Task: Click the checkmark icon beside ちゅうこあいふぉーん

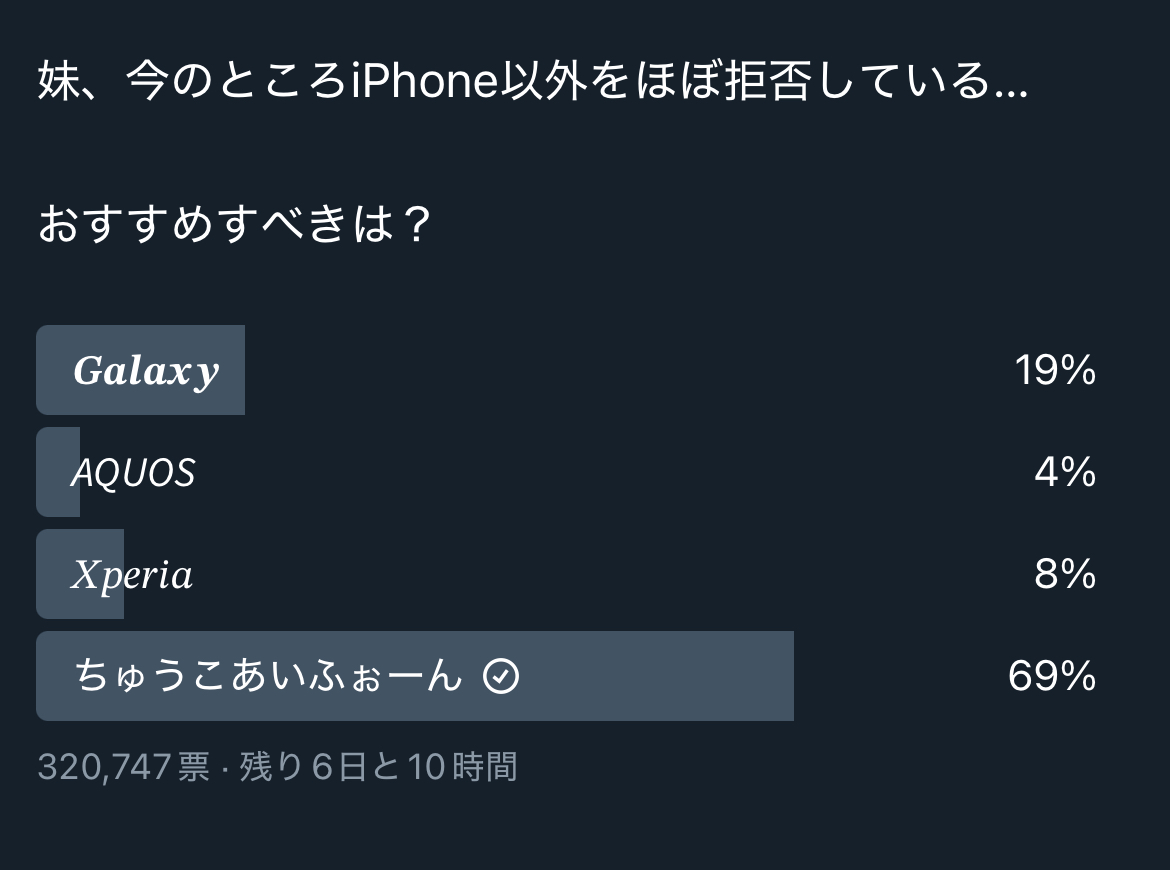Action: coord(501,676)
